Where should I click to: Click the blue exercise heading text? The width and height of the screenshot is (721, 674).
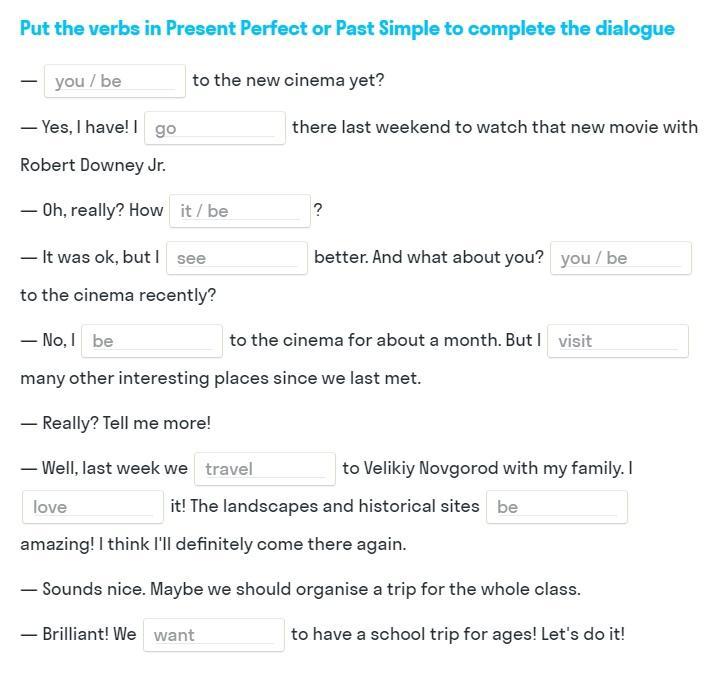[347, 29]
